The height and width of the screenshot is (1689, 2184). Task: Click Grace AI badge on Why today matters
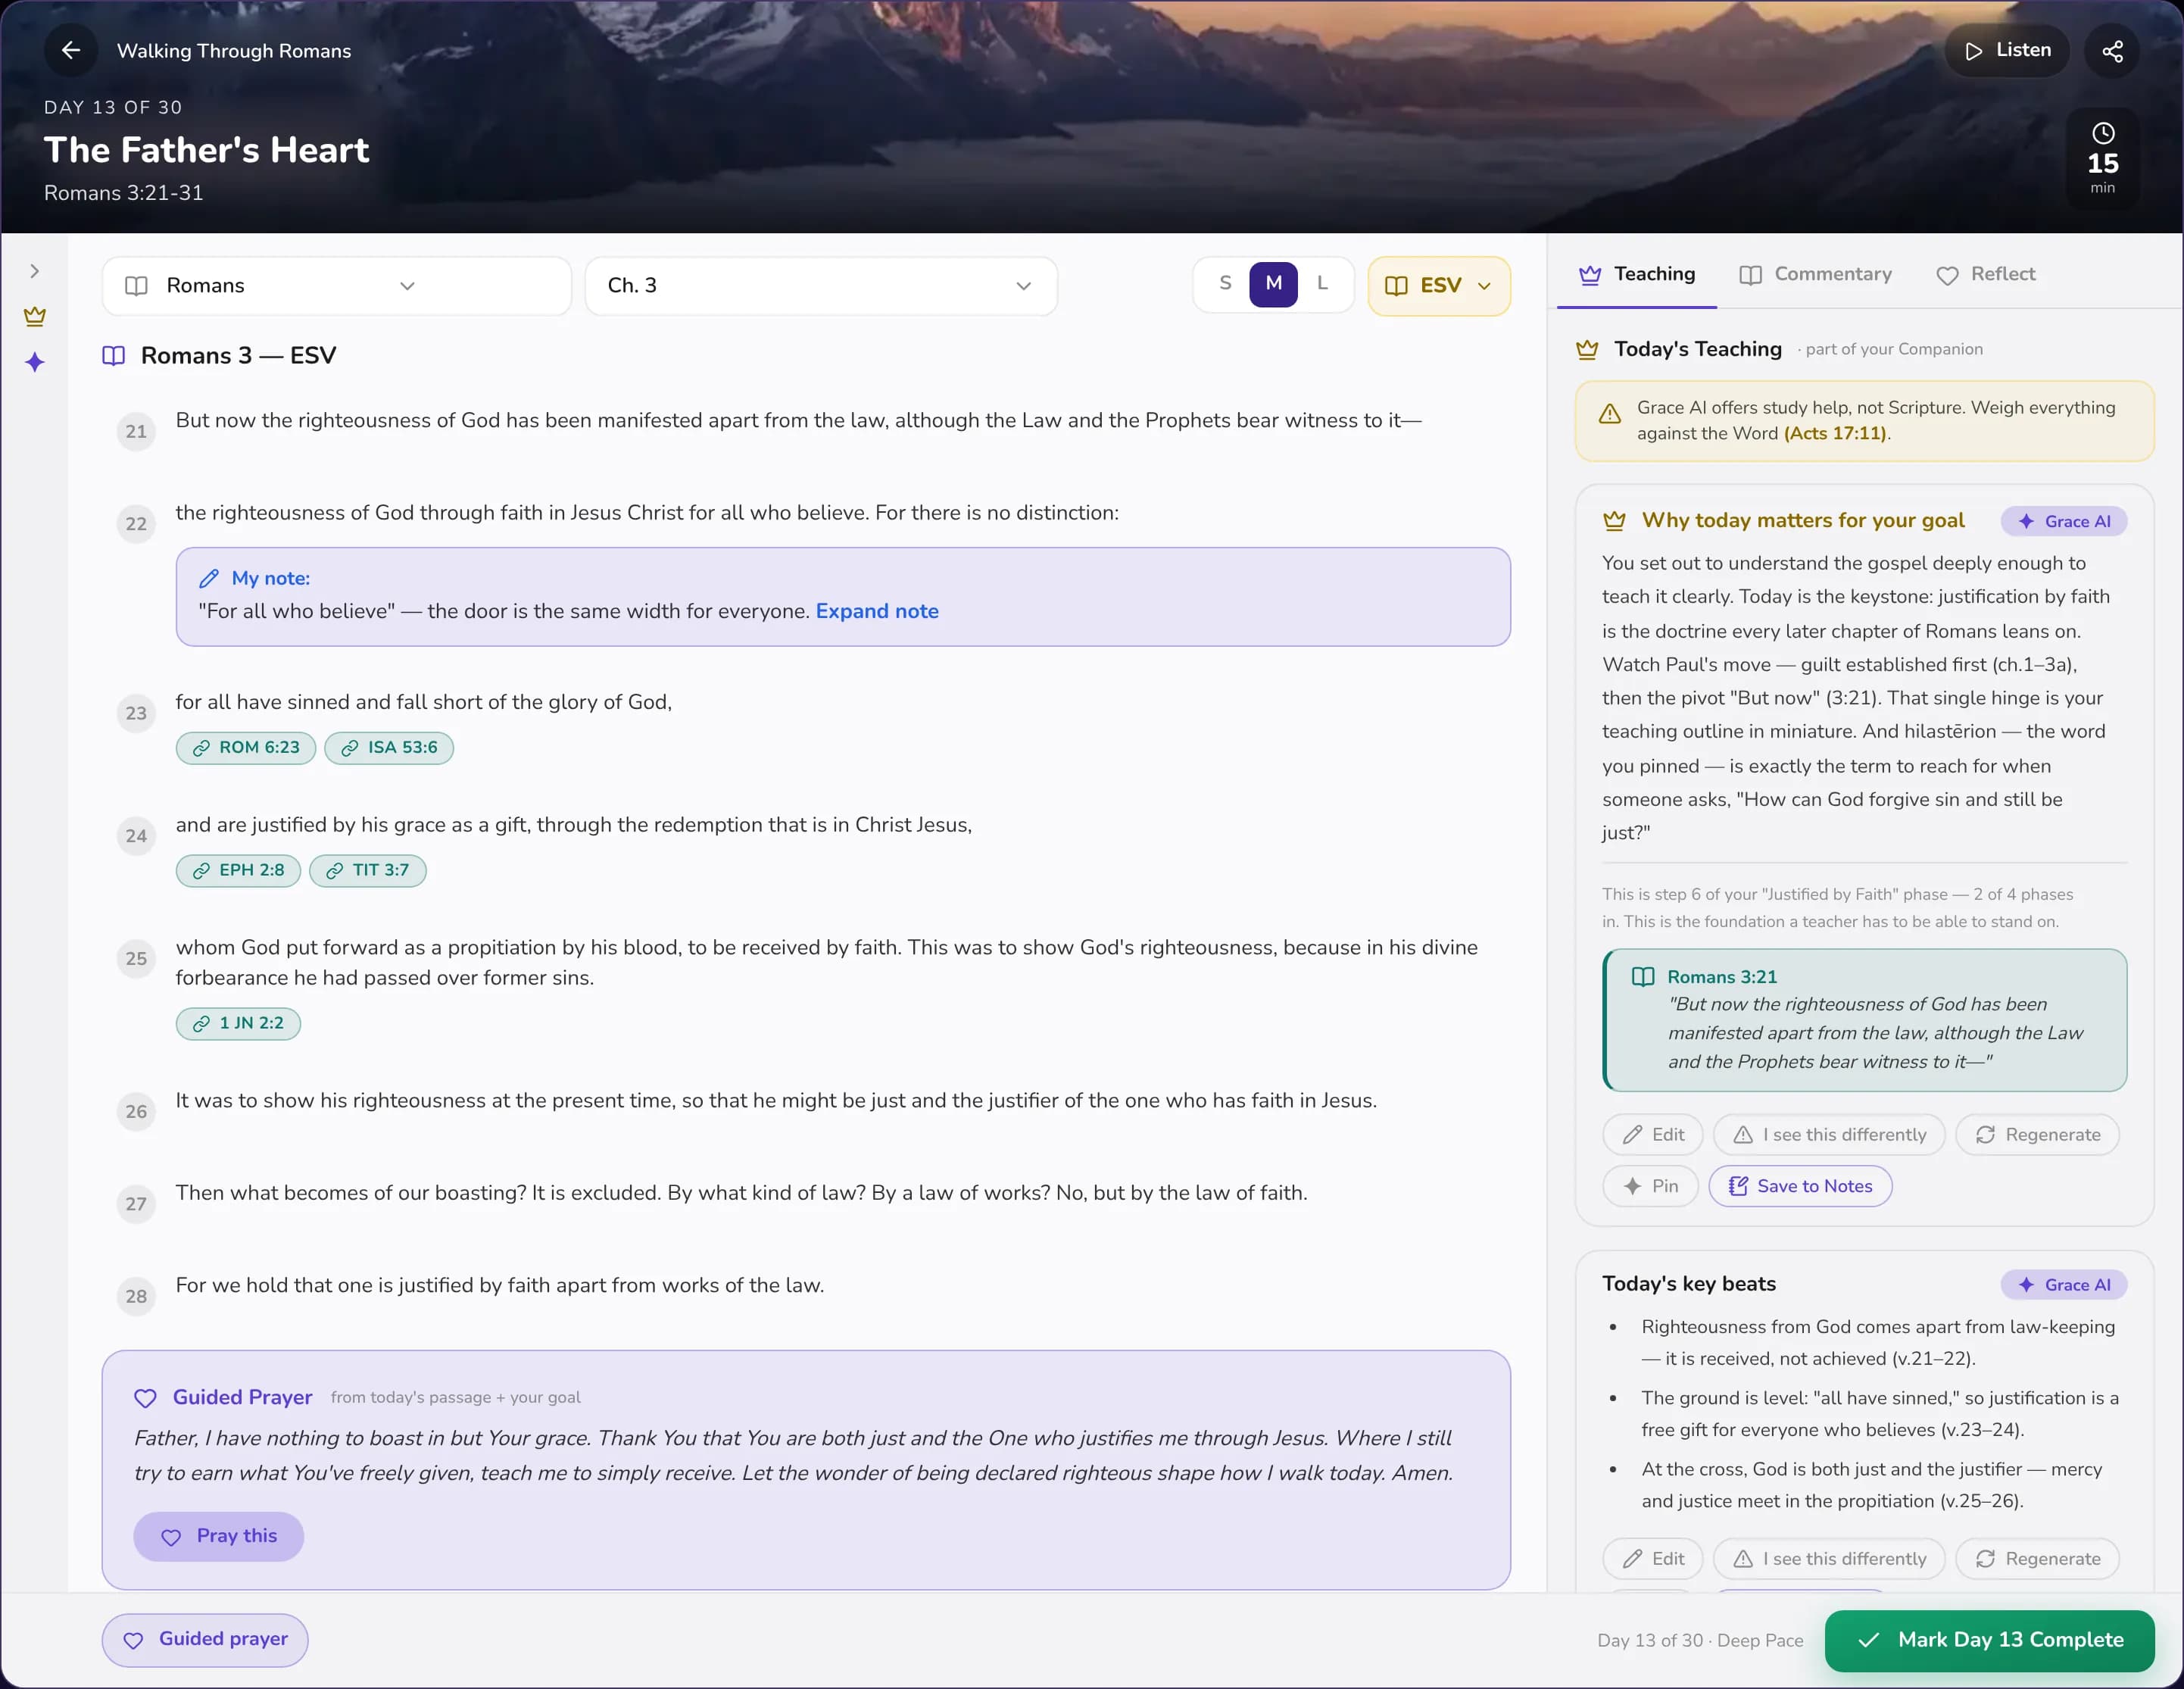[x=2064, y=522]
